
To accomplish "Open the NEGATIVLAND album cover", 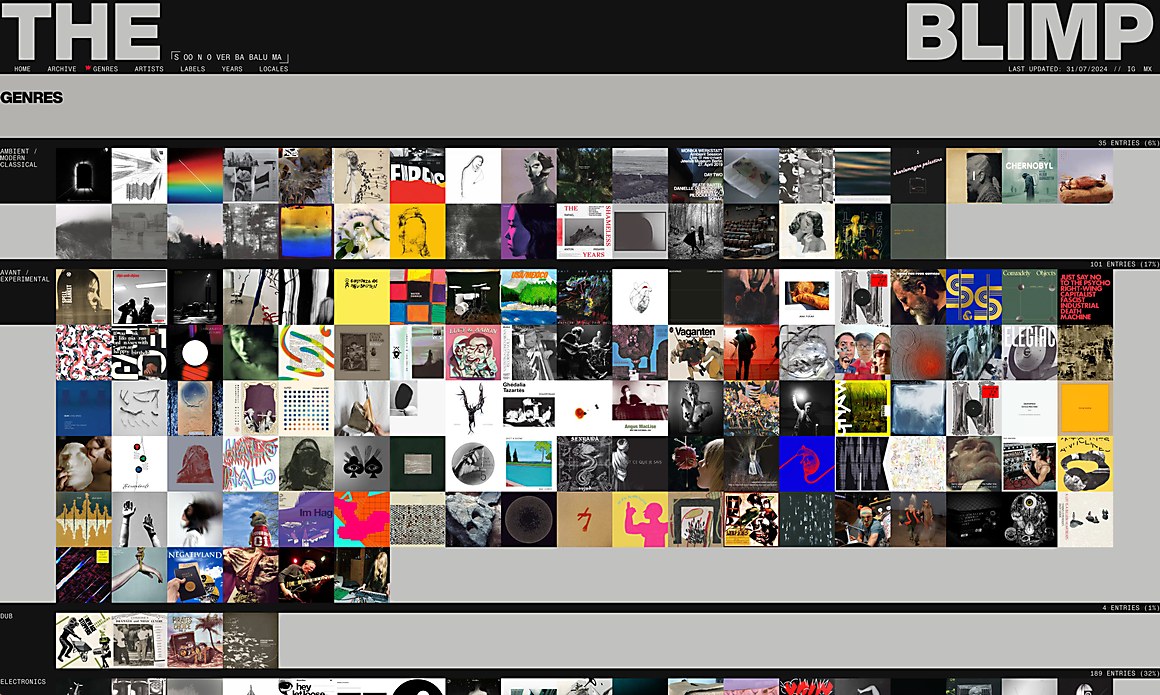I will click(195, 575).
